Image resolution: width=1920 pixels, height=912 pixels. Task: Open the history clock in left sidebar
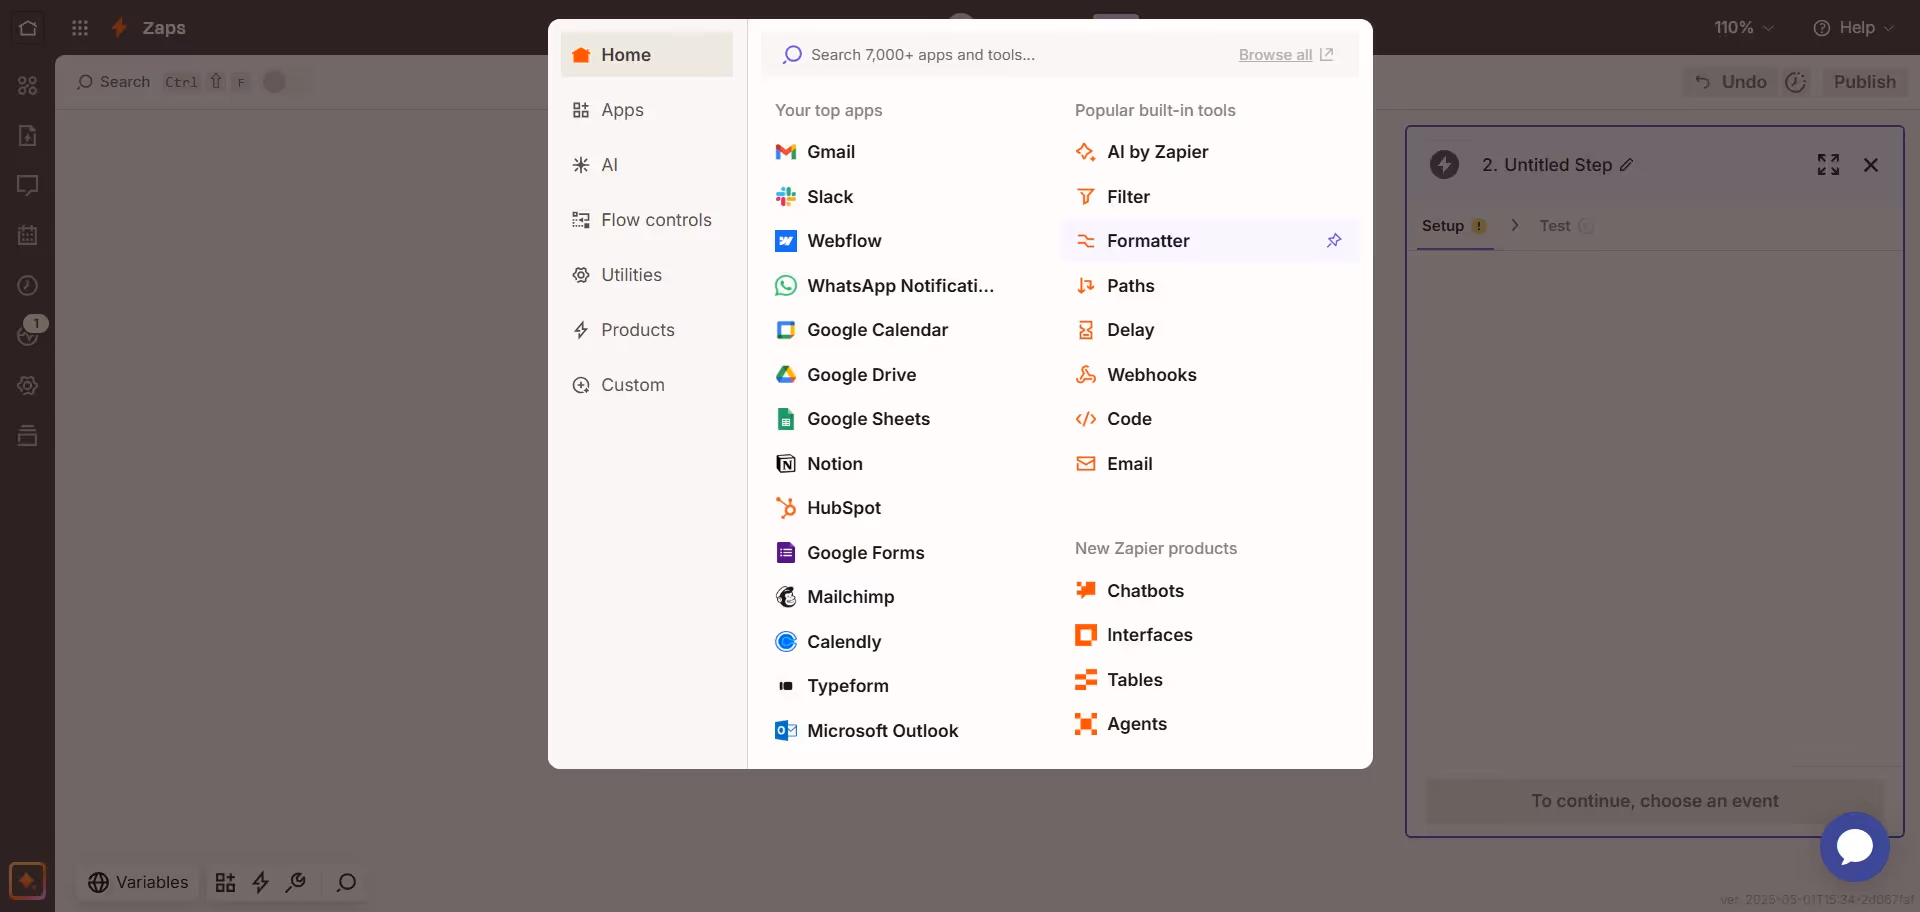[28, 286]
